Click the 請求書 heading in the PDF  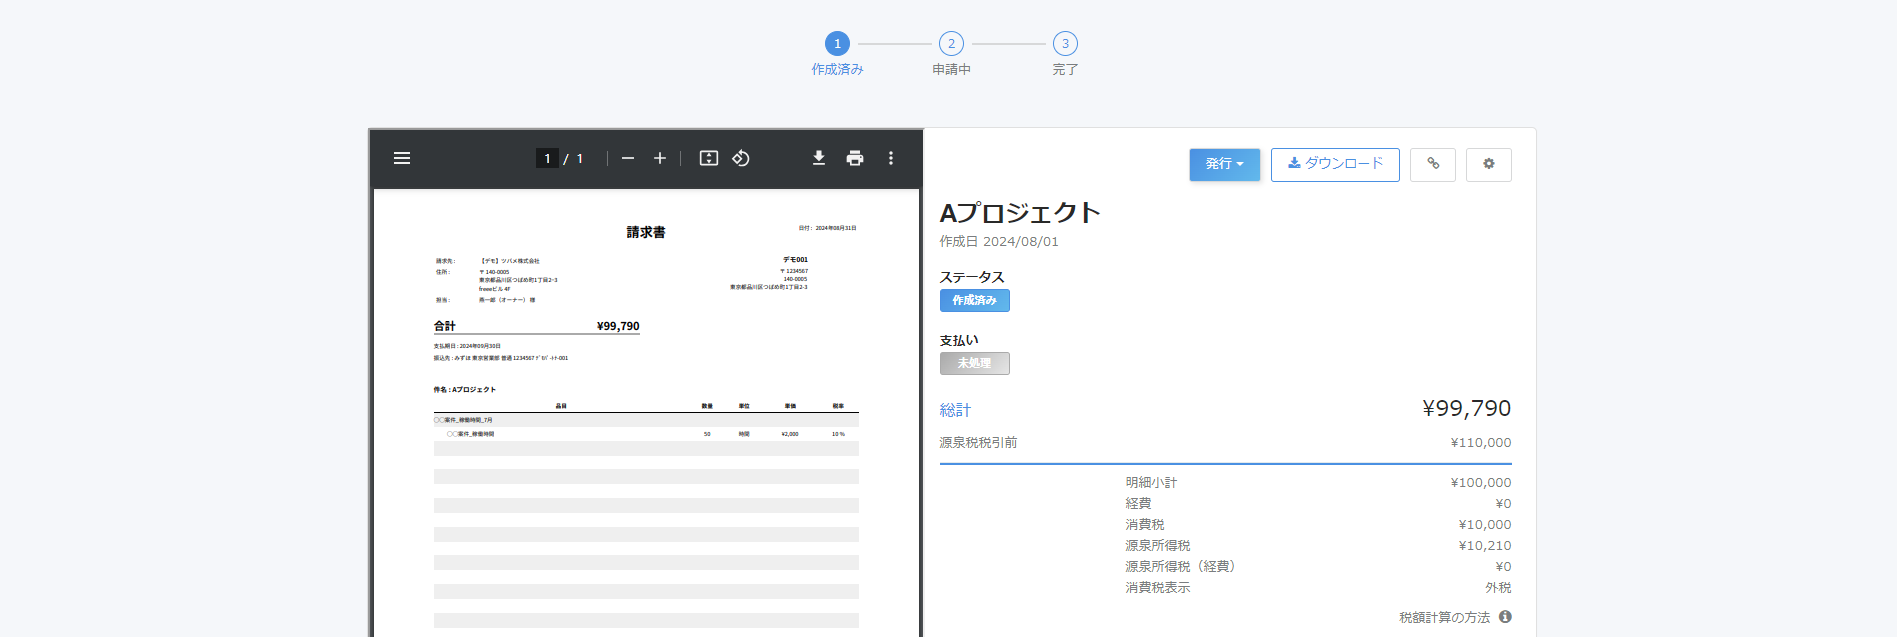pyautogui.click(x=646, y=232)
